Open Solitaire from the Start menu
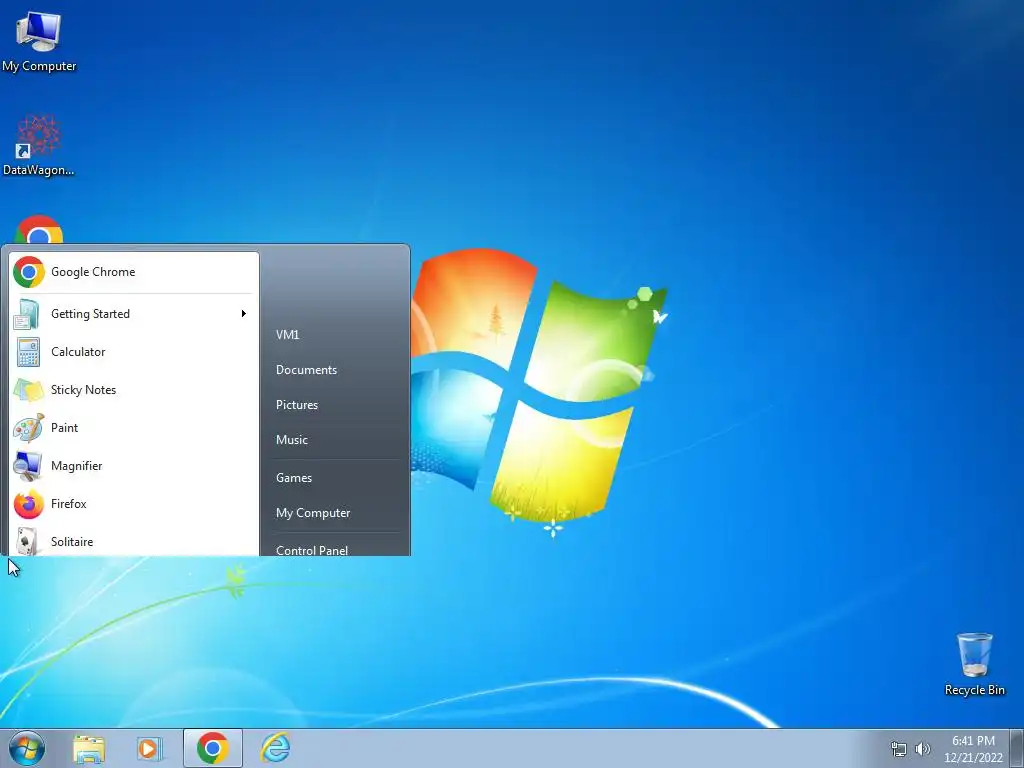This screenshot has height=768, width=1024. pos(133,541)
